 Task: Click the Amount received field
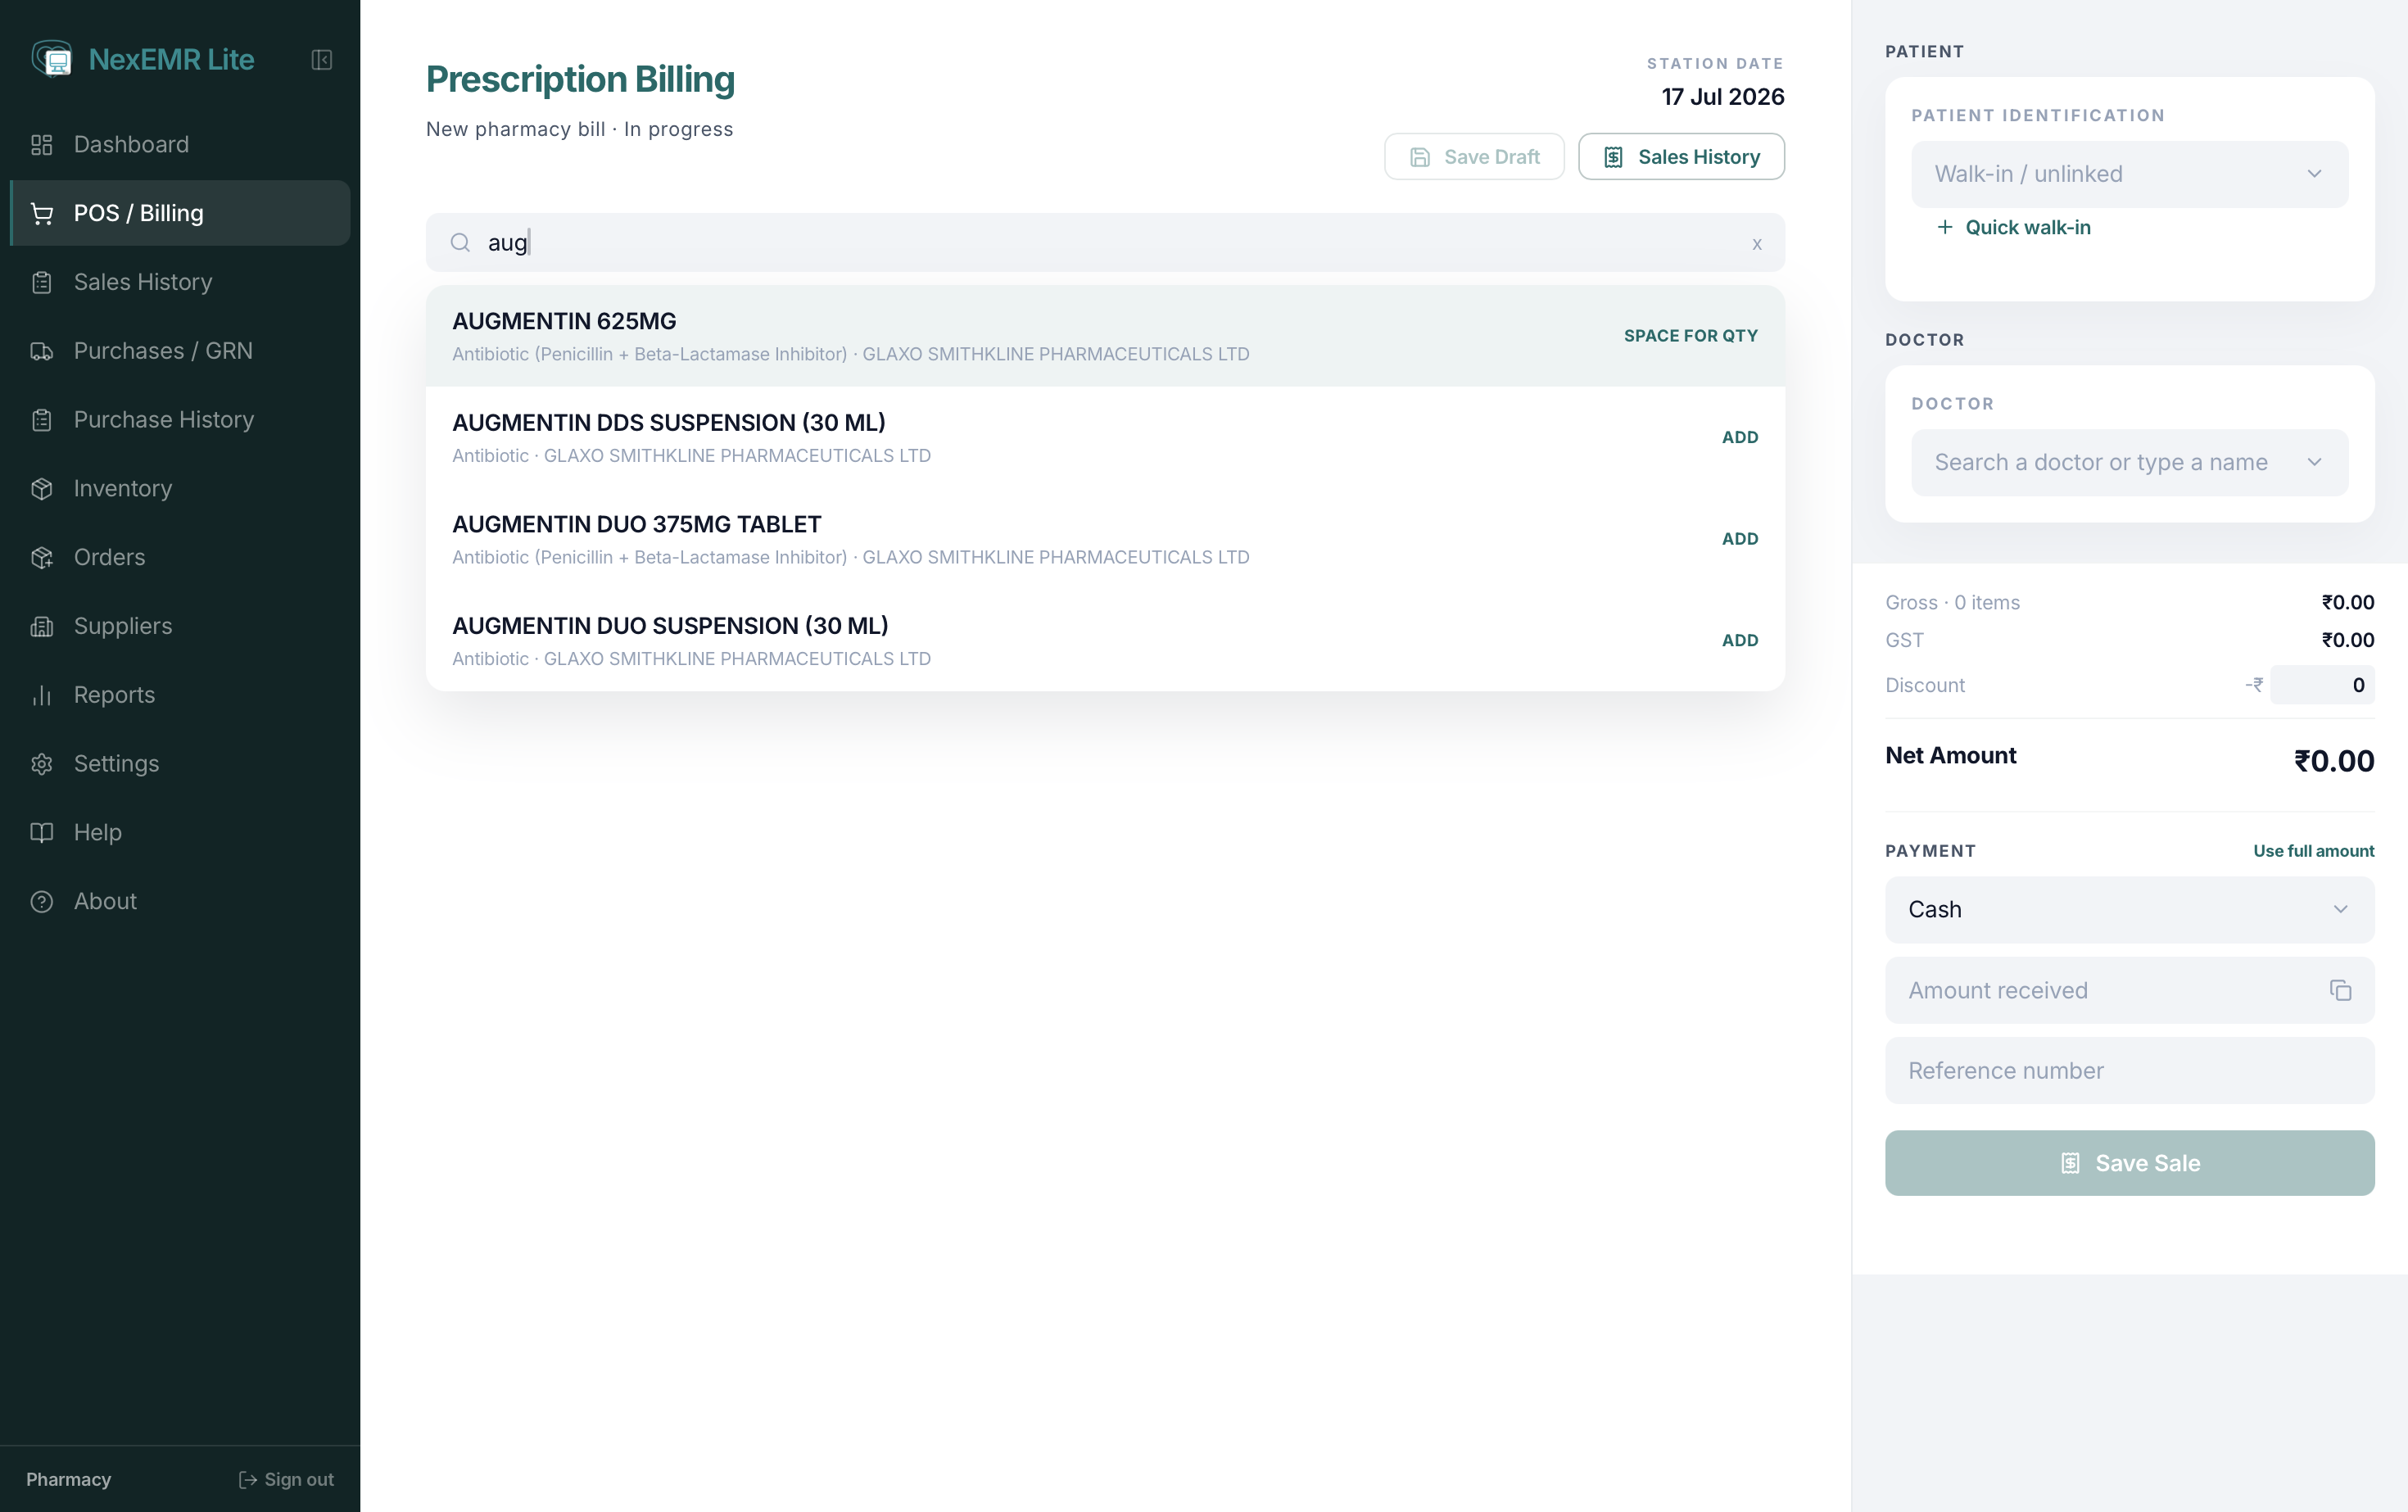coord(2129,990)
